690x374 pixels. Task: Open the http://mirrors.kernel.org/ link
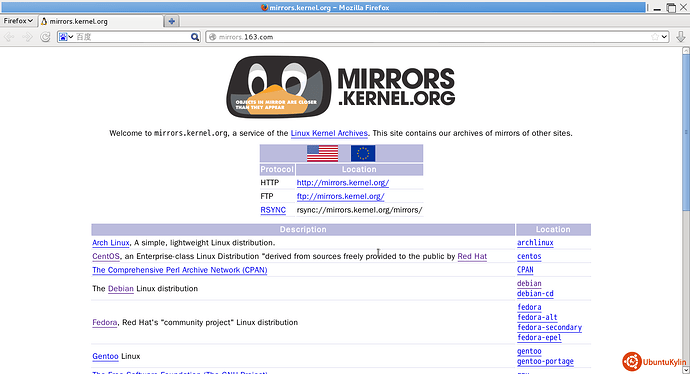click(343, 183)
